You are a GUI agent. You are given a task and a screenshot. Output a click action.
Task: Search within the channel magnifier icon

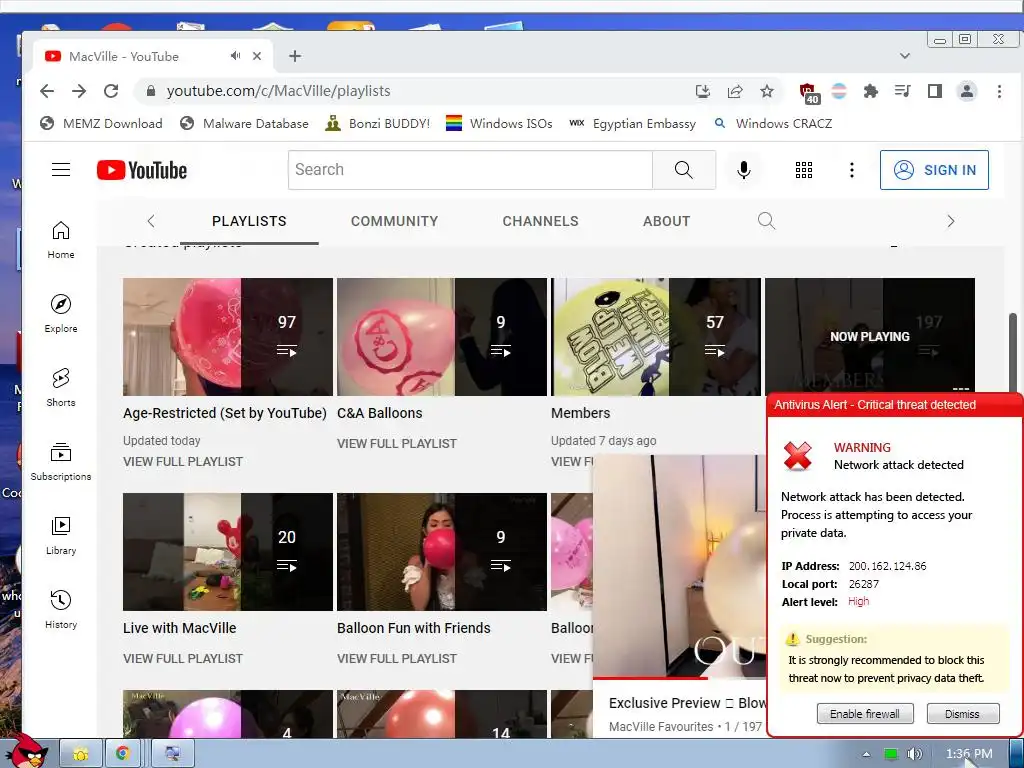[x=766, y=221]
